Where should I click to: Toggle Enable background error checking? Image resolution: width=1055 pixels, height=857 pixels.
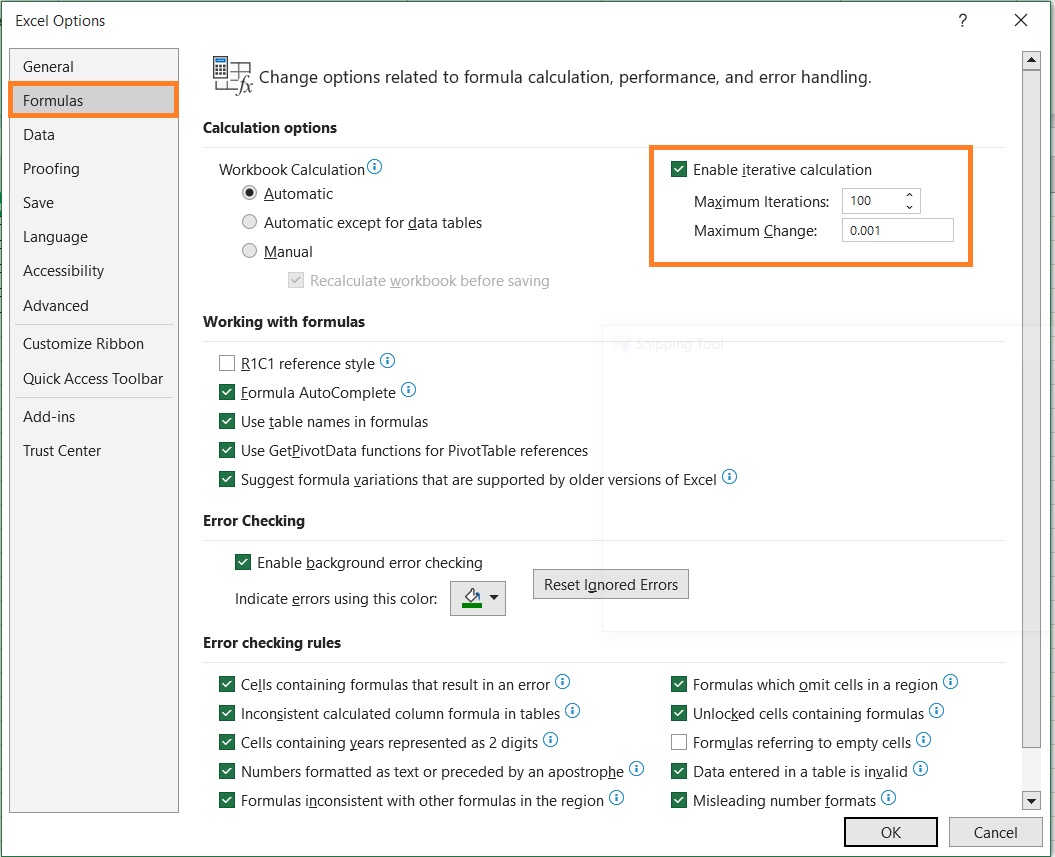(243, 562)
